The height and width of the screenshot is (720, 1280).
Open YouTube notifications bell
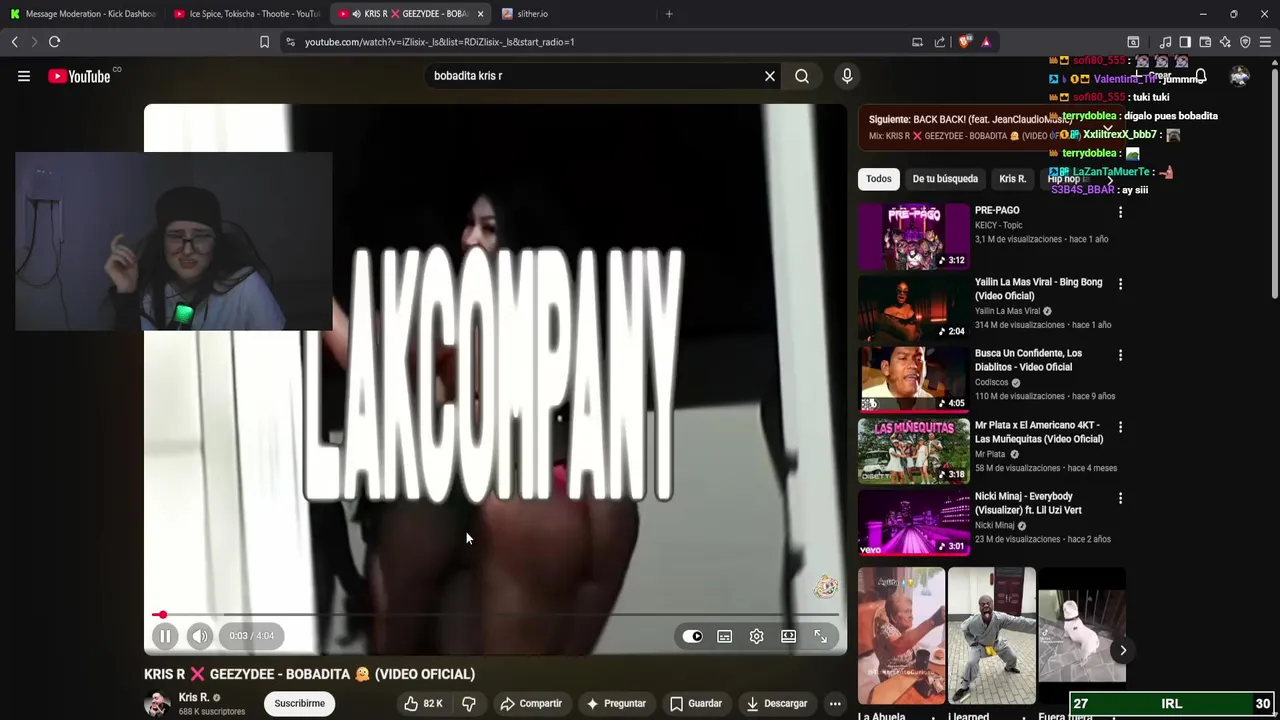click(x=1200, y=76)
